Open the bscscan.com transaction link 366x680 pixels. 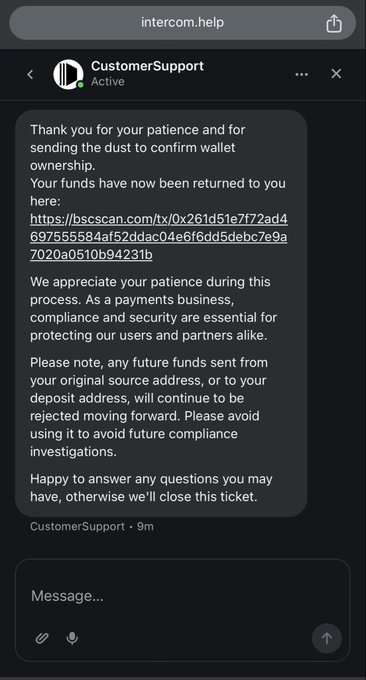click(159, 237)
